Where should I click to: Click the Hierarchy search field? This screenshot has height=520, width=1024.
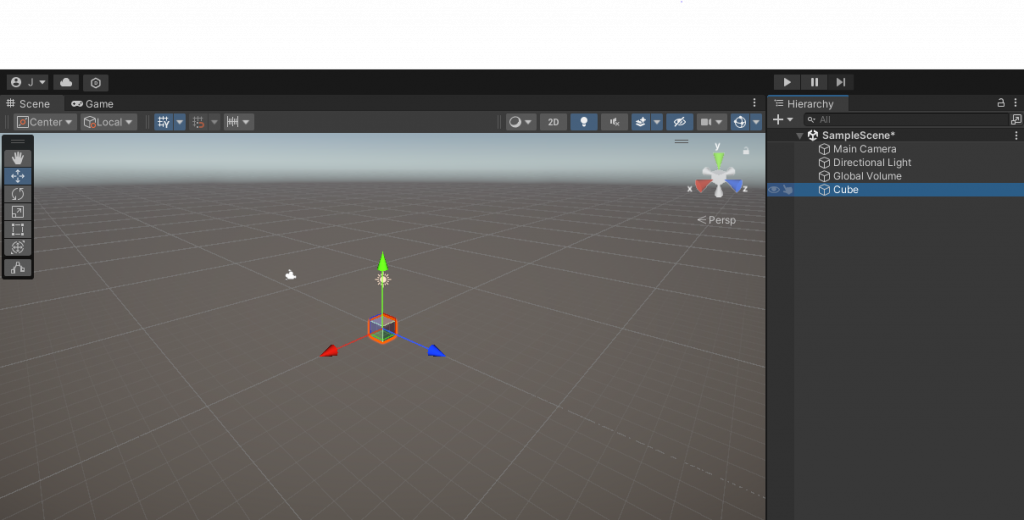[x=906, y=120]
